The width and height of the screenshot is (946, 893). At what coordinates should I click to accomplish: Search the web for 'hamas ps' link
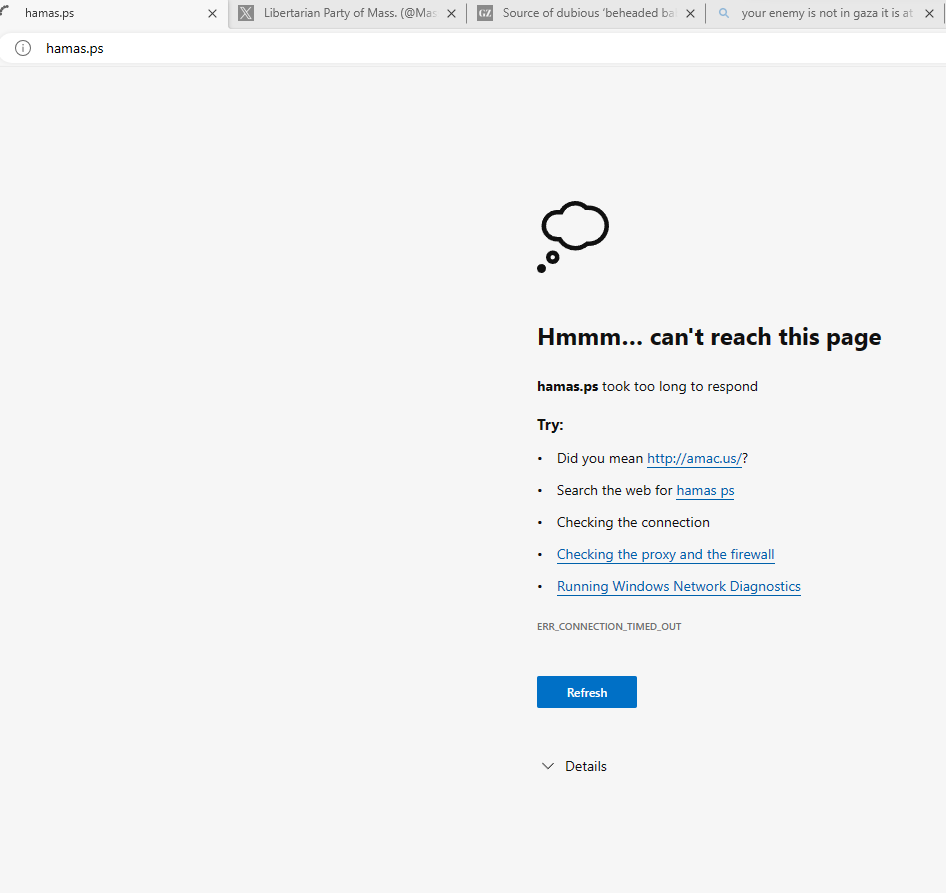point(705,491)
